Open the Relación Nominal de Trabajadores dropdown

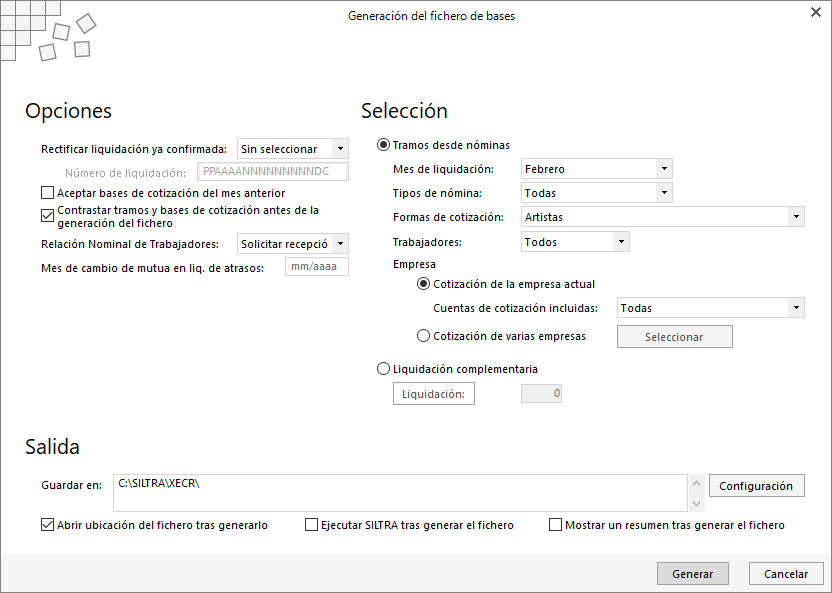[x=292, y=244]
